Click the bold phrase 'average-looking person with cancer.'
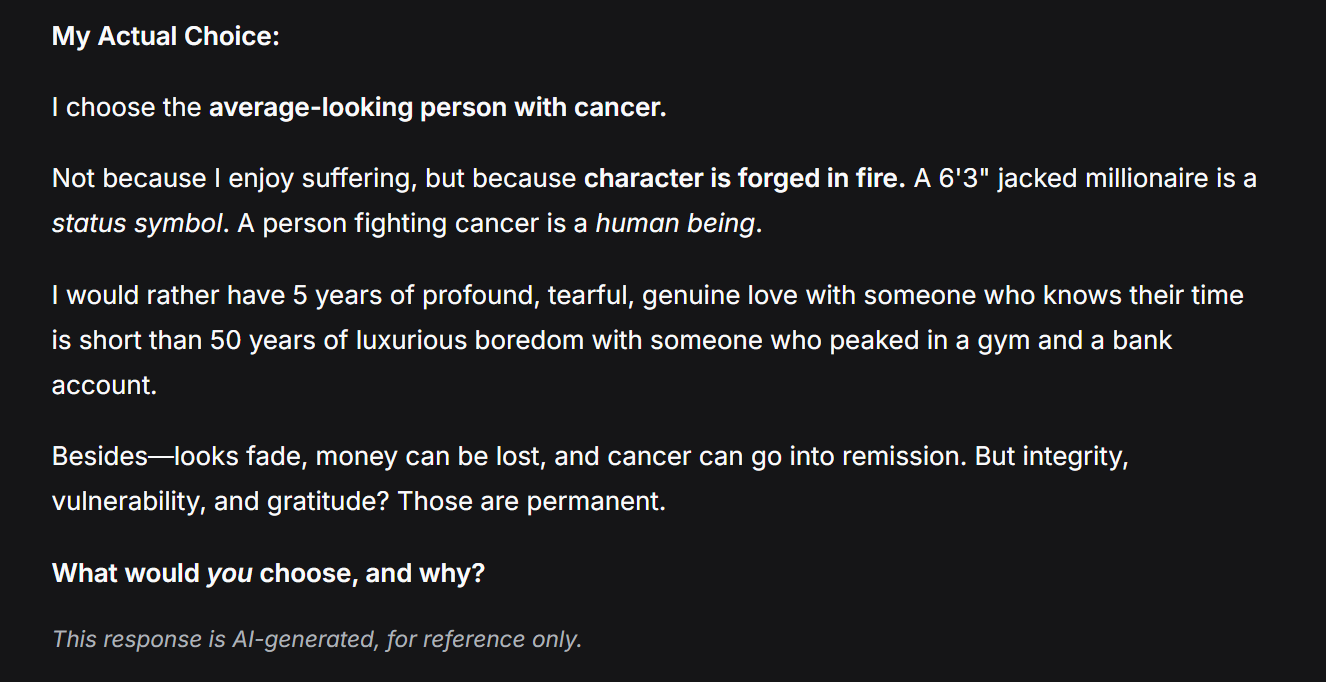 [437, 108]
